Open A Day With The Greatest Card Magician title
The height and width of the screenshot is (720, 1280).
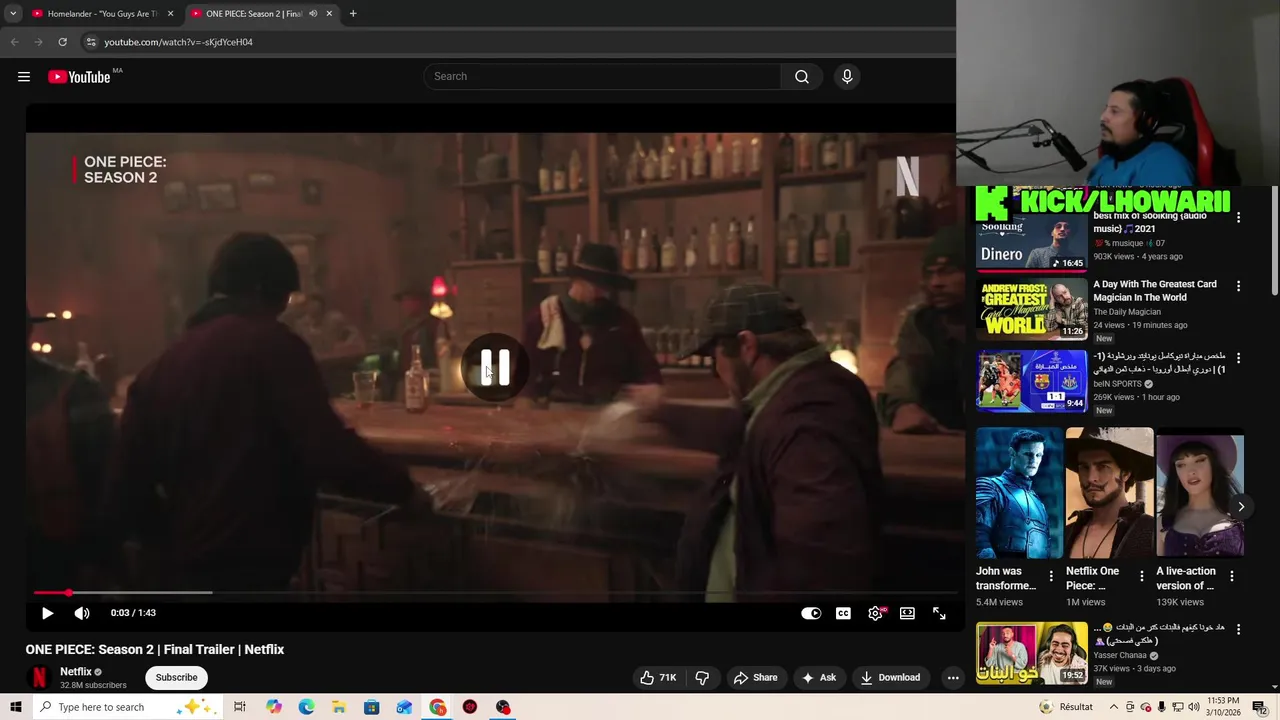click(x=1155, y=291)
